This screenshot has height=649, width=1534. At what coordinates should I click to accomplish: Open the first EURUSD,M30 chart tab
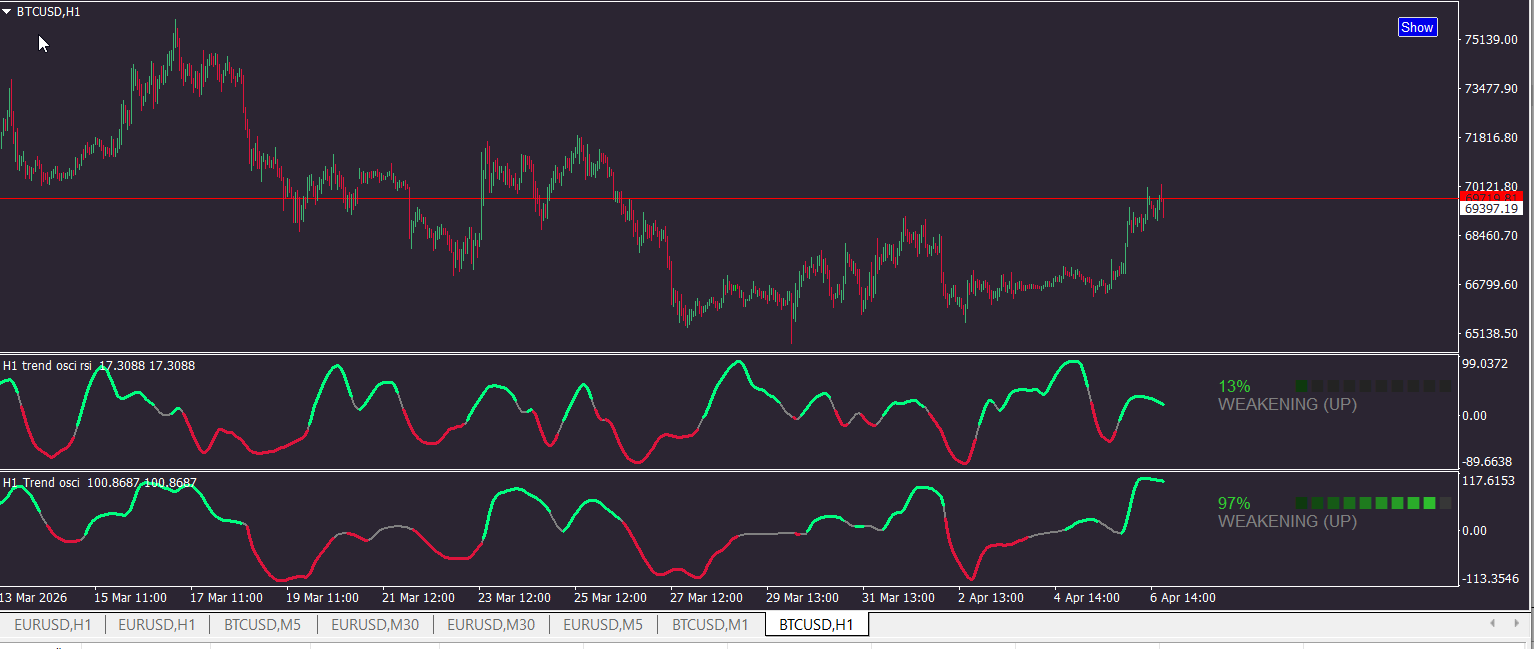coord(374,625)
